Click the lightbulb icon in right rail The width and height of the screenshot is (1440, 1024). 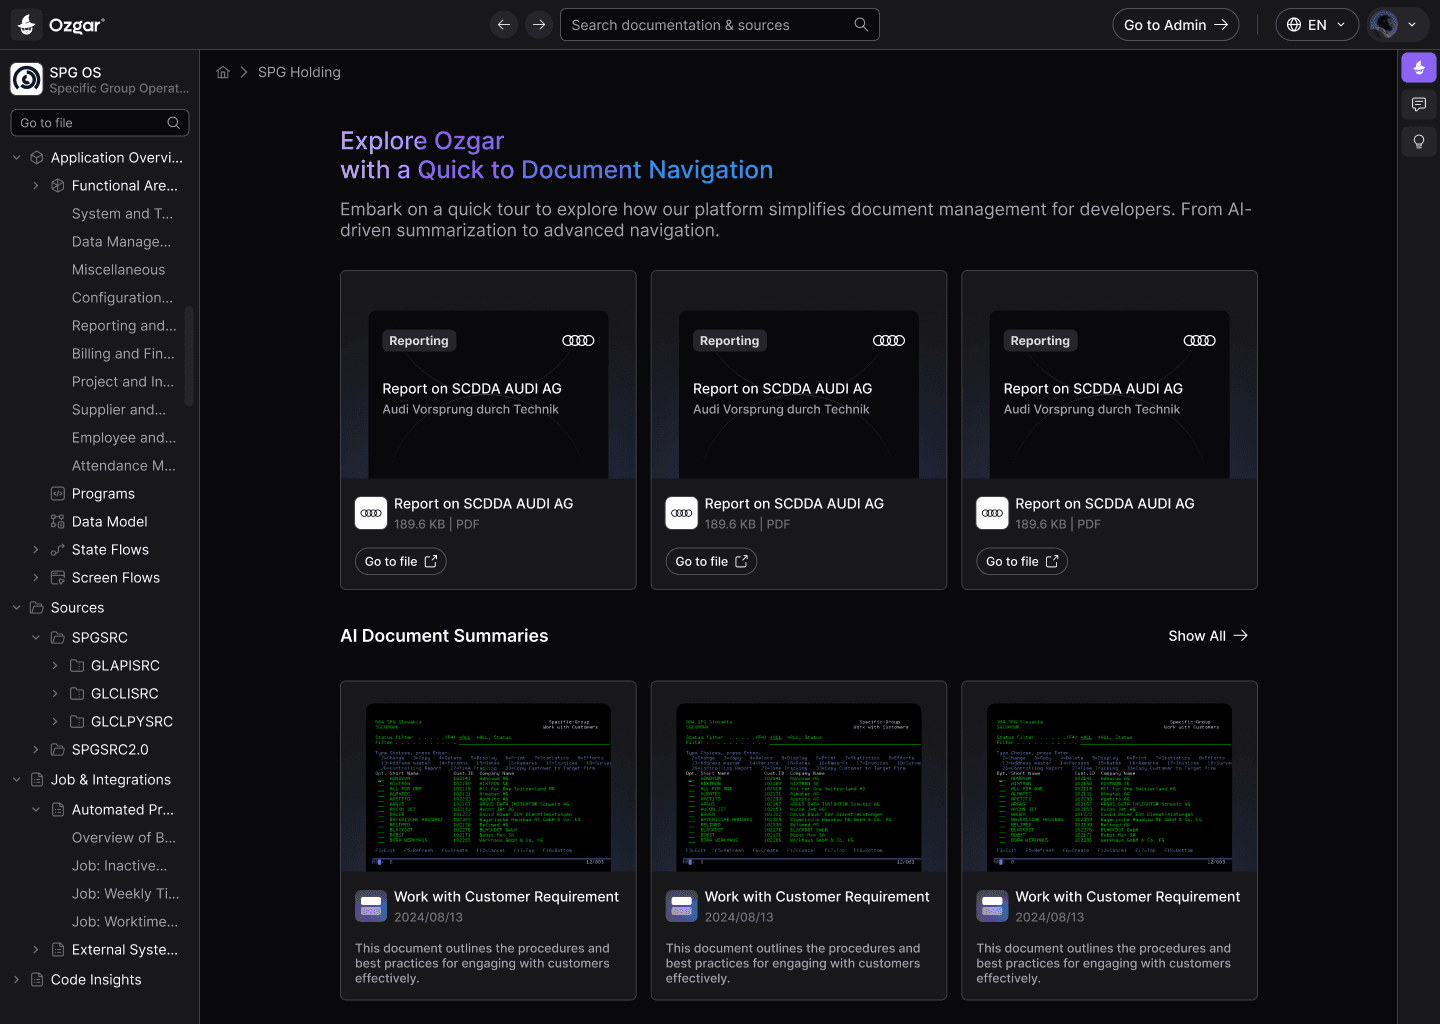[x=1418, y=141]
